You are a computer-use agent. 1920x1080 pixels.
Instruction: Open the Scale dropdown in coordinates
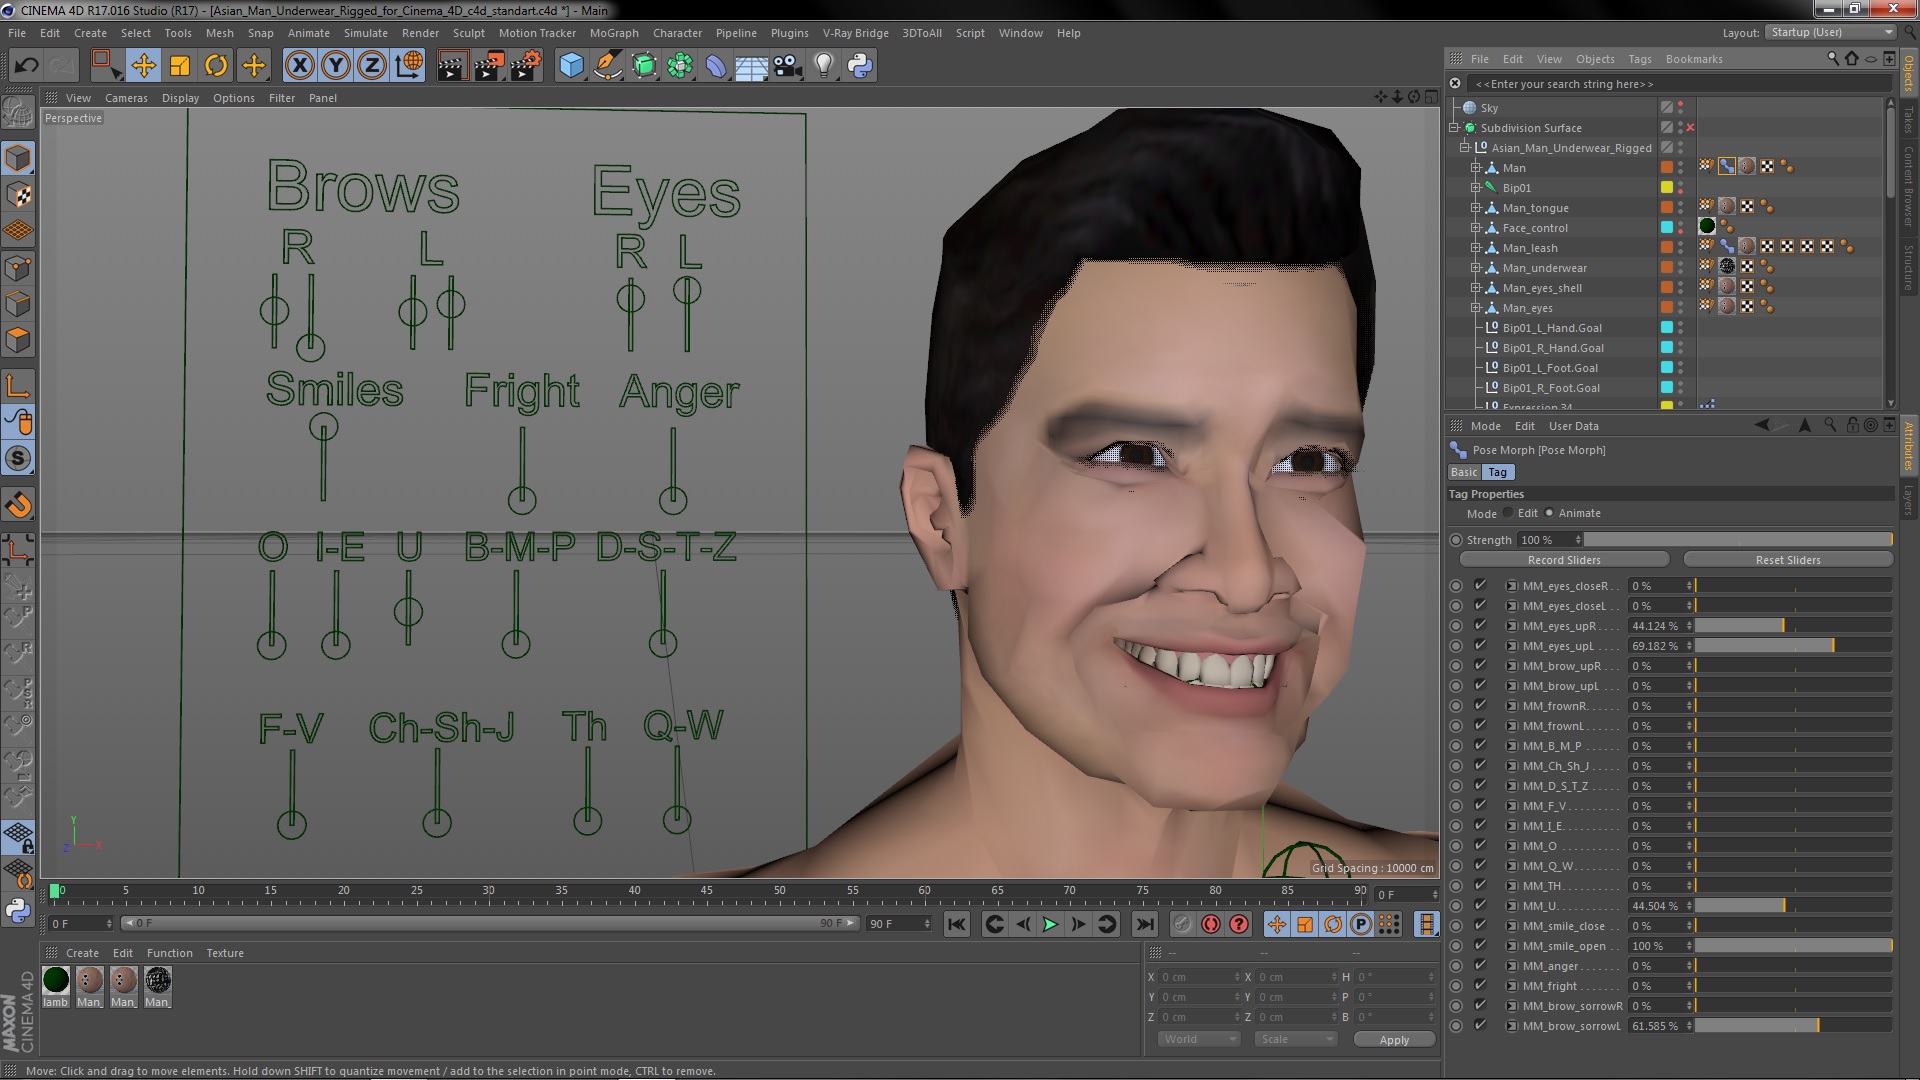coord(1296,1039)
